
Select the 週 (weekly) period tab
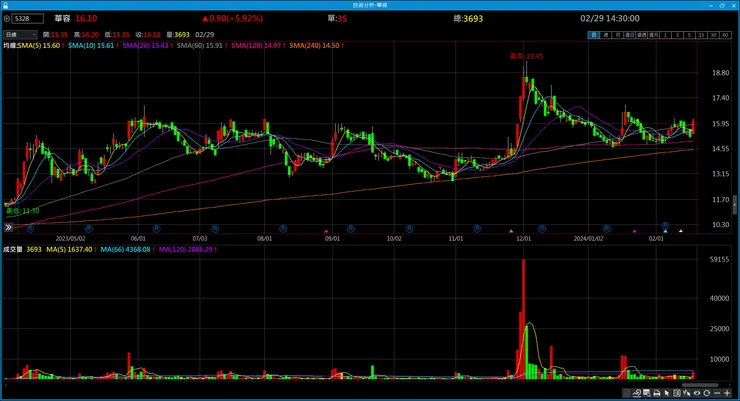tap(606, 35)
